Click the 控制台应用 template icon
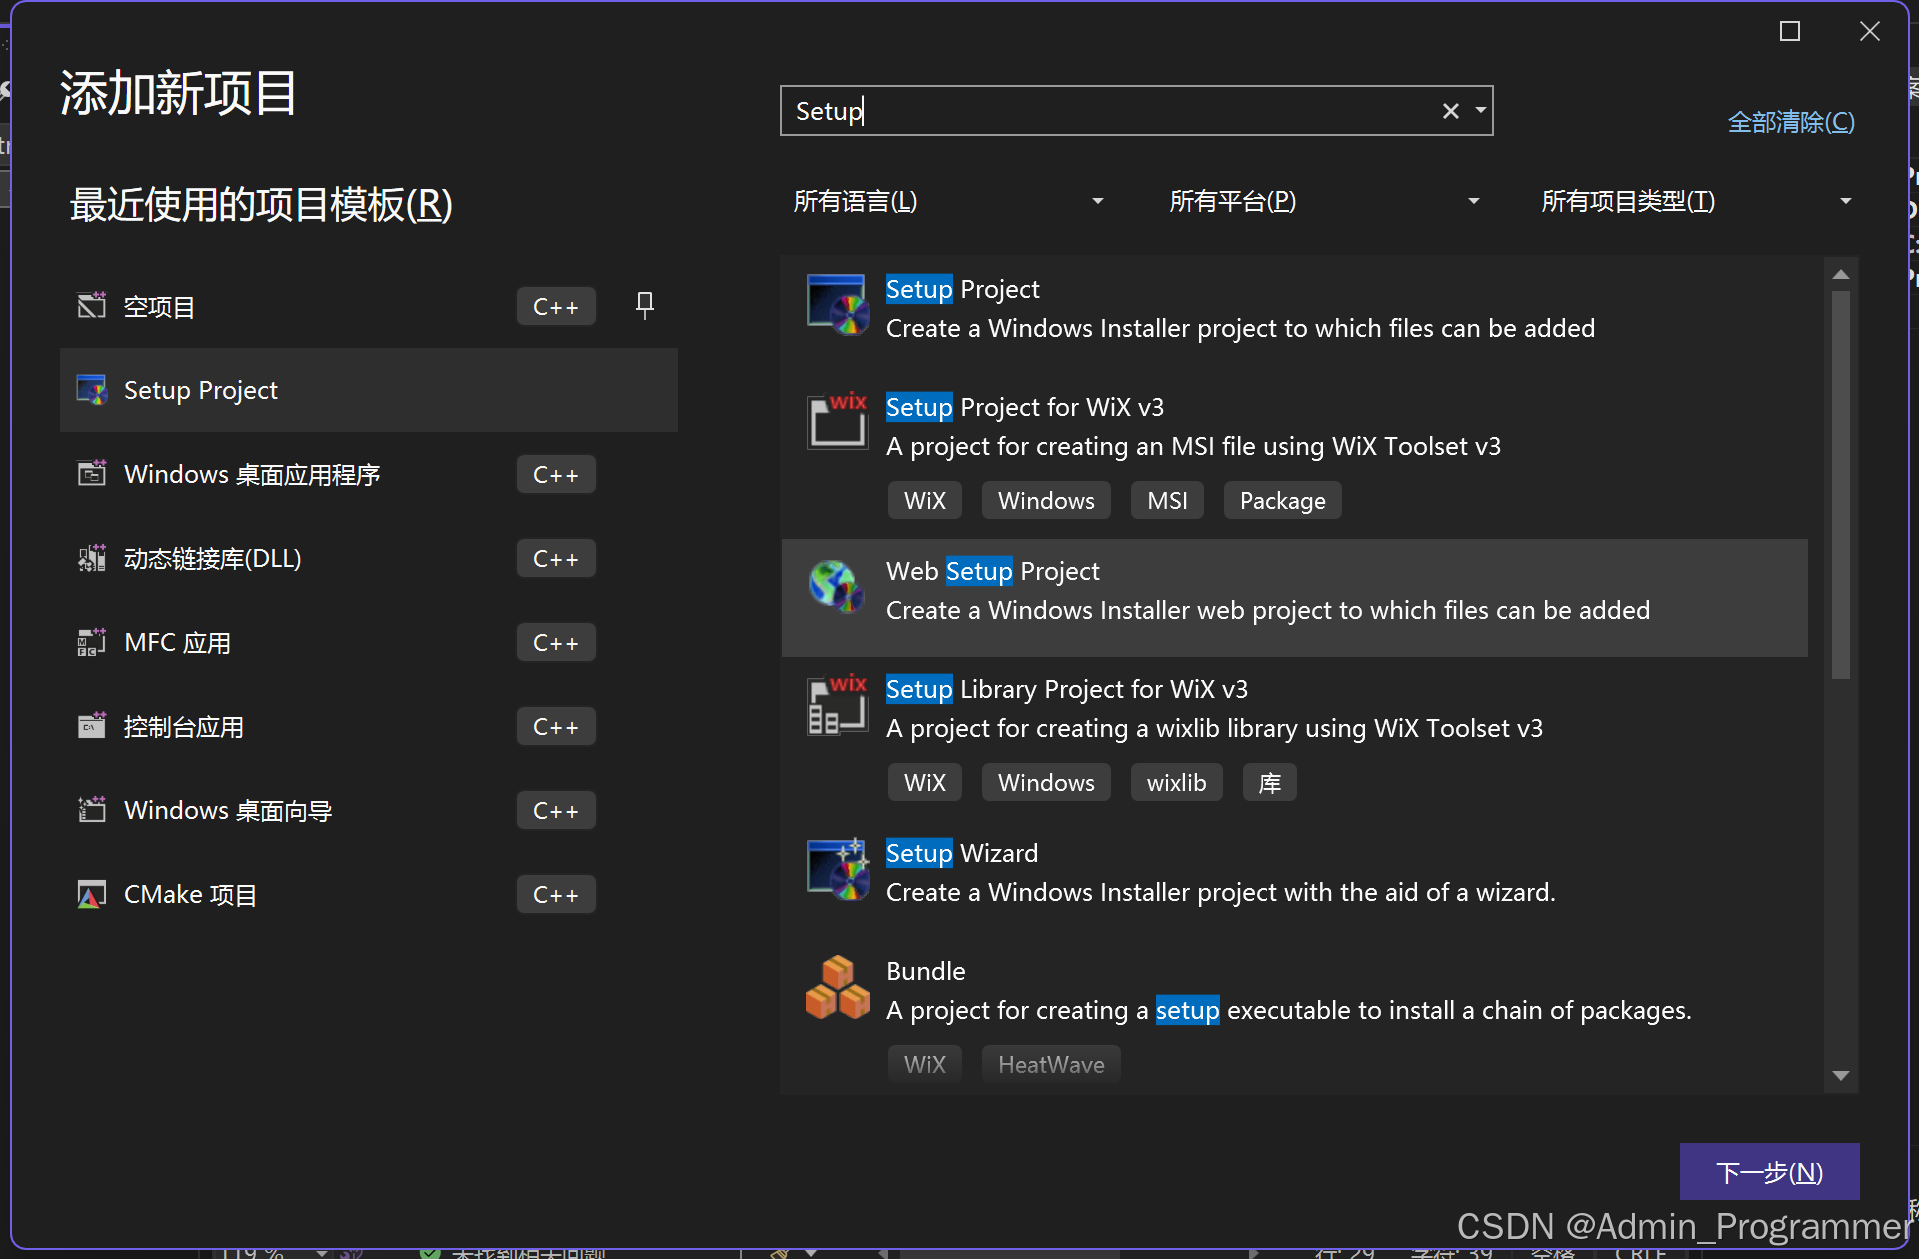The height and width of the screenshot is (1259, 1919). coord(92,726)
